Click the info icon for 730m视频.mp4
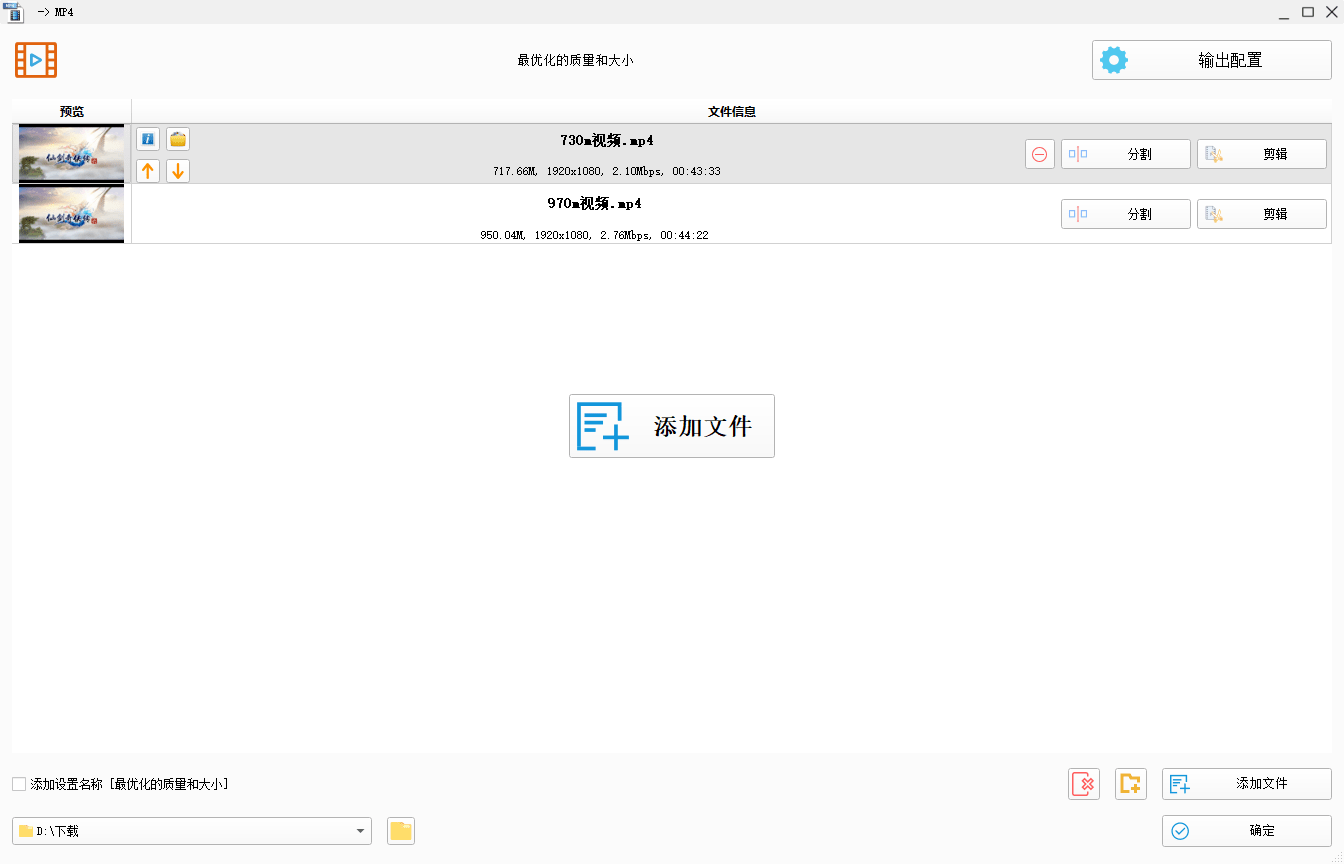Screen dimensions: 1344x864 click(x=148, y=139)
